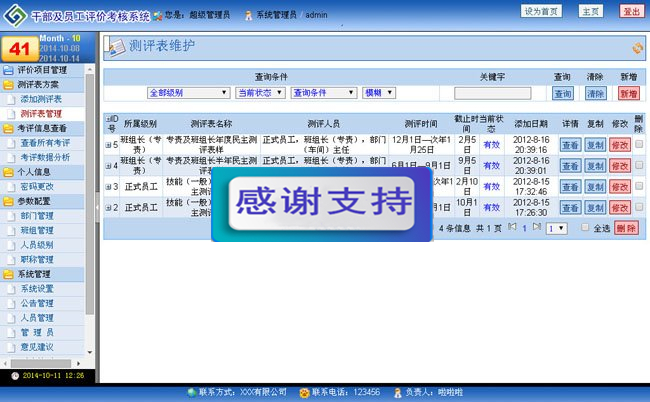This screenshot has width=650, height=402.
Task: Open 系统设置 menu item
Action: (x=37, y=289)
